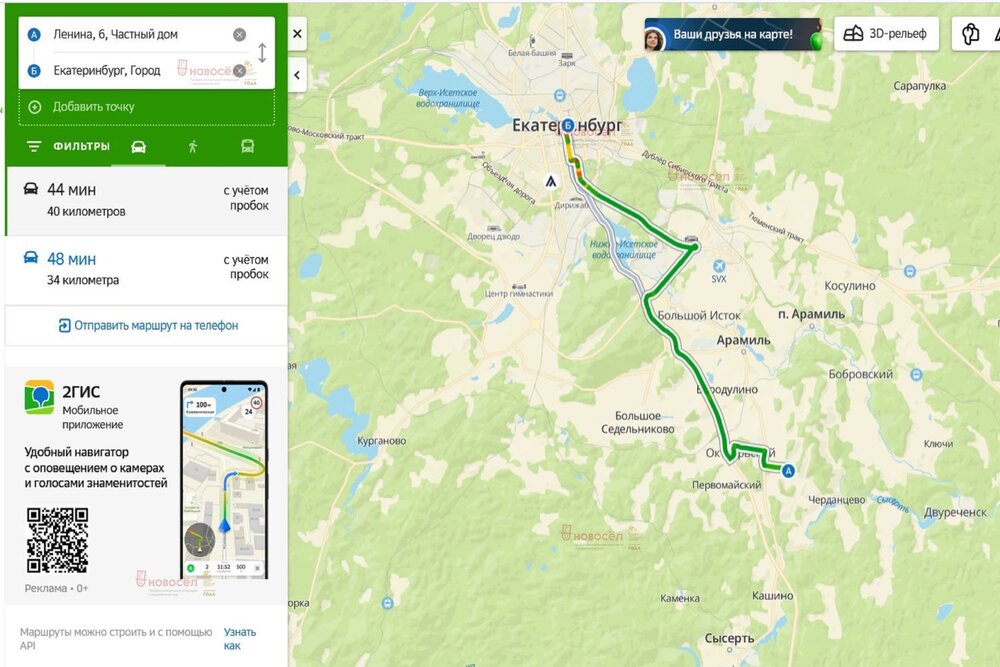This screenshot has height=667, width=1000.
Task: Switch to public transport bus mode
Action: (247, 147)
